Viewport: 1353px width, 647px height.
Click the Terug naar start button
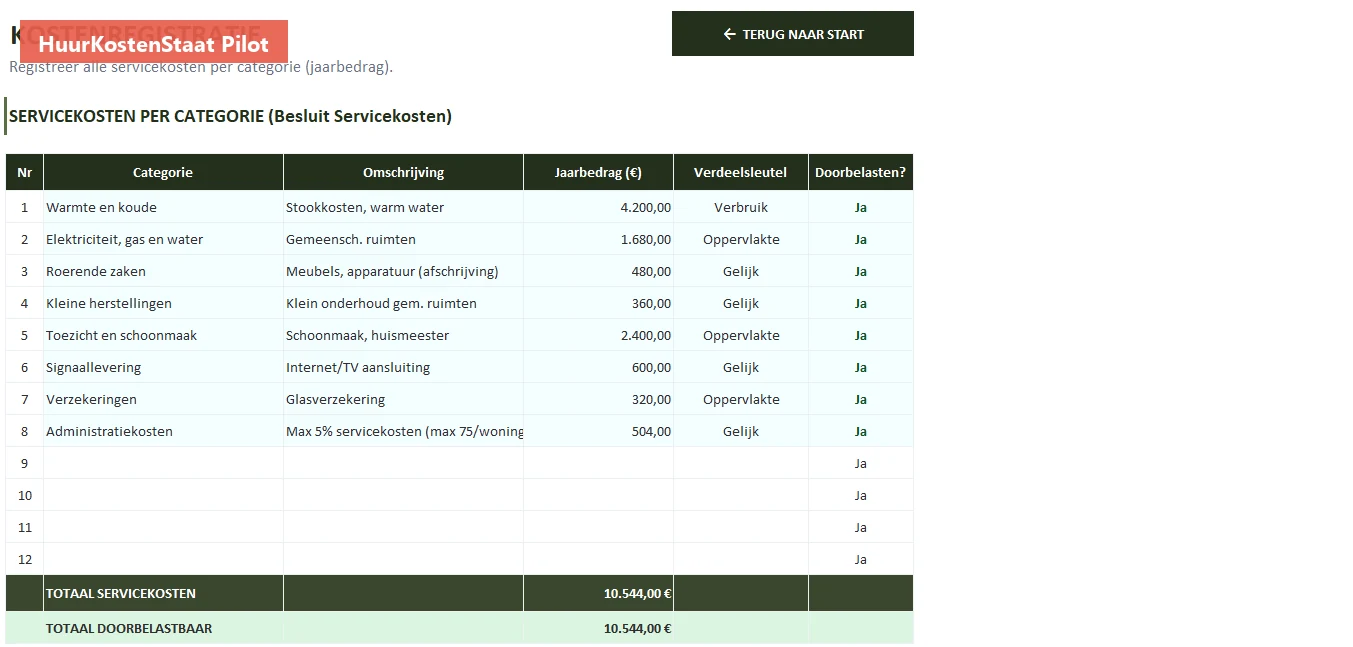[x=793, y=34]
